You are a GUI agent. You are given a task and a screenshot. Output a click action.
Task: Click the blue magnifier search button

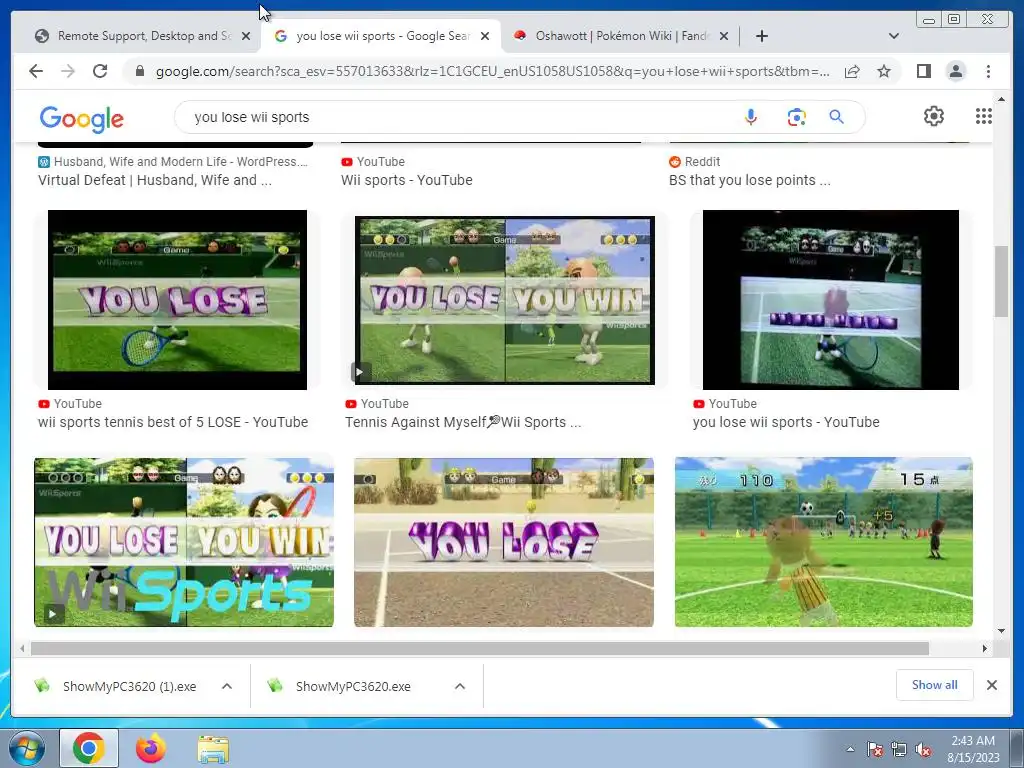point(837,117)
